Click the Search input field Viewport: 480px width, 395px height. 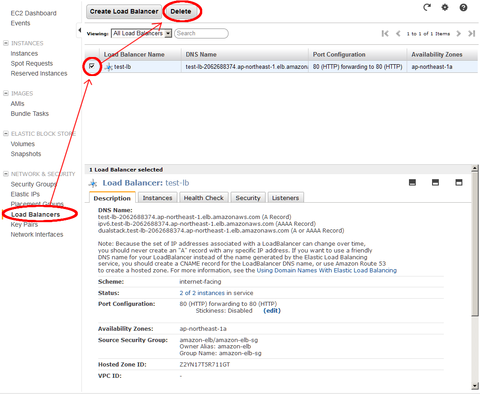pyautogui.click(x=201, y=33)
